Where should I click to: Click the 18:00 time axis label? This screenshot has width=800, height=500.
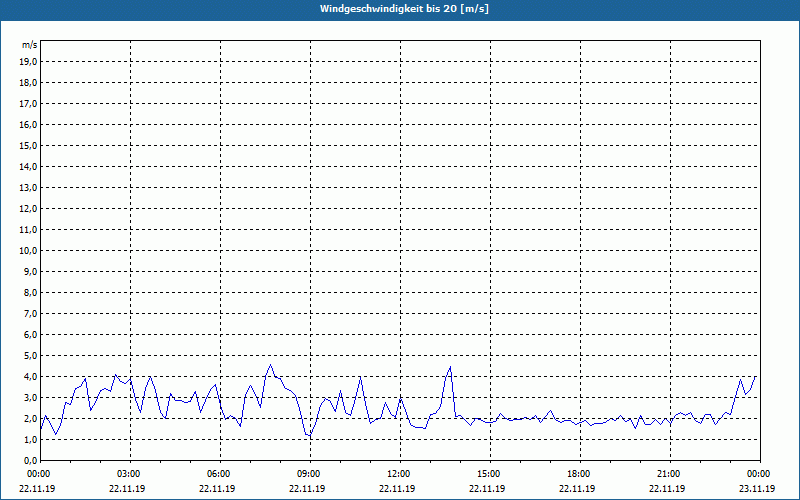pyautogui.click(x=580, y=474)
